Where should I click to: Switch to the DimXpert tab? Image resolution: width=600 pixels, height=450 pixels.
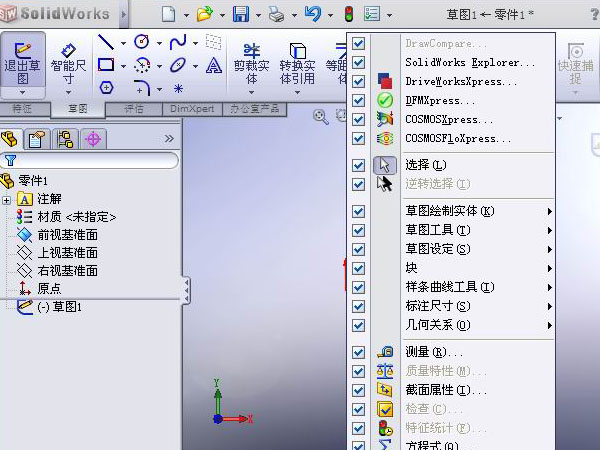(x=192, y=109)
